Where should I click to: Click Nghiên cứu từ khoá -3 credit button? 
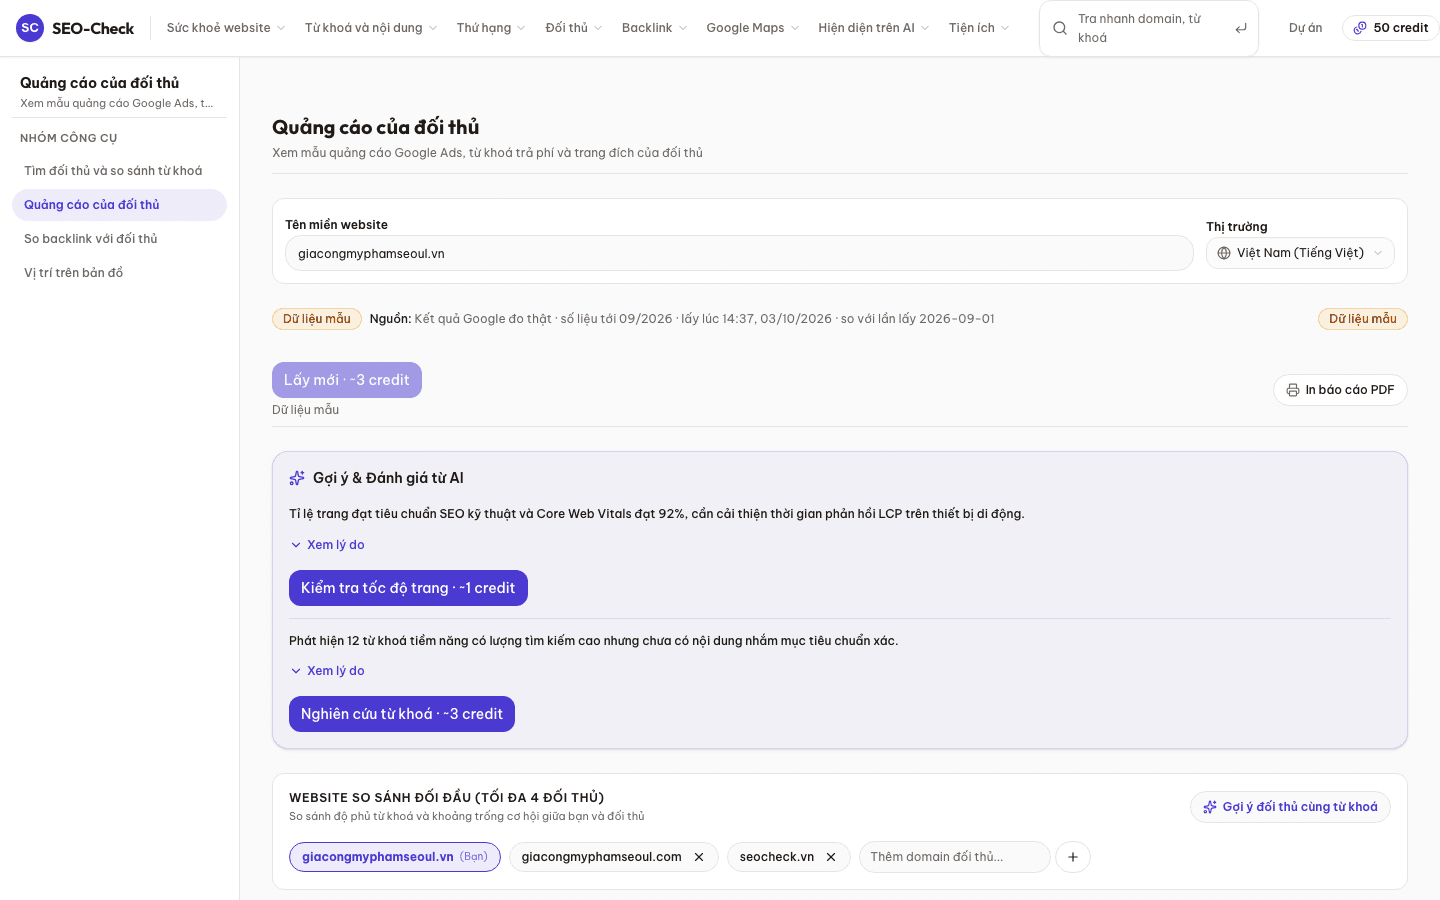tap(402, 714)
